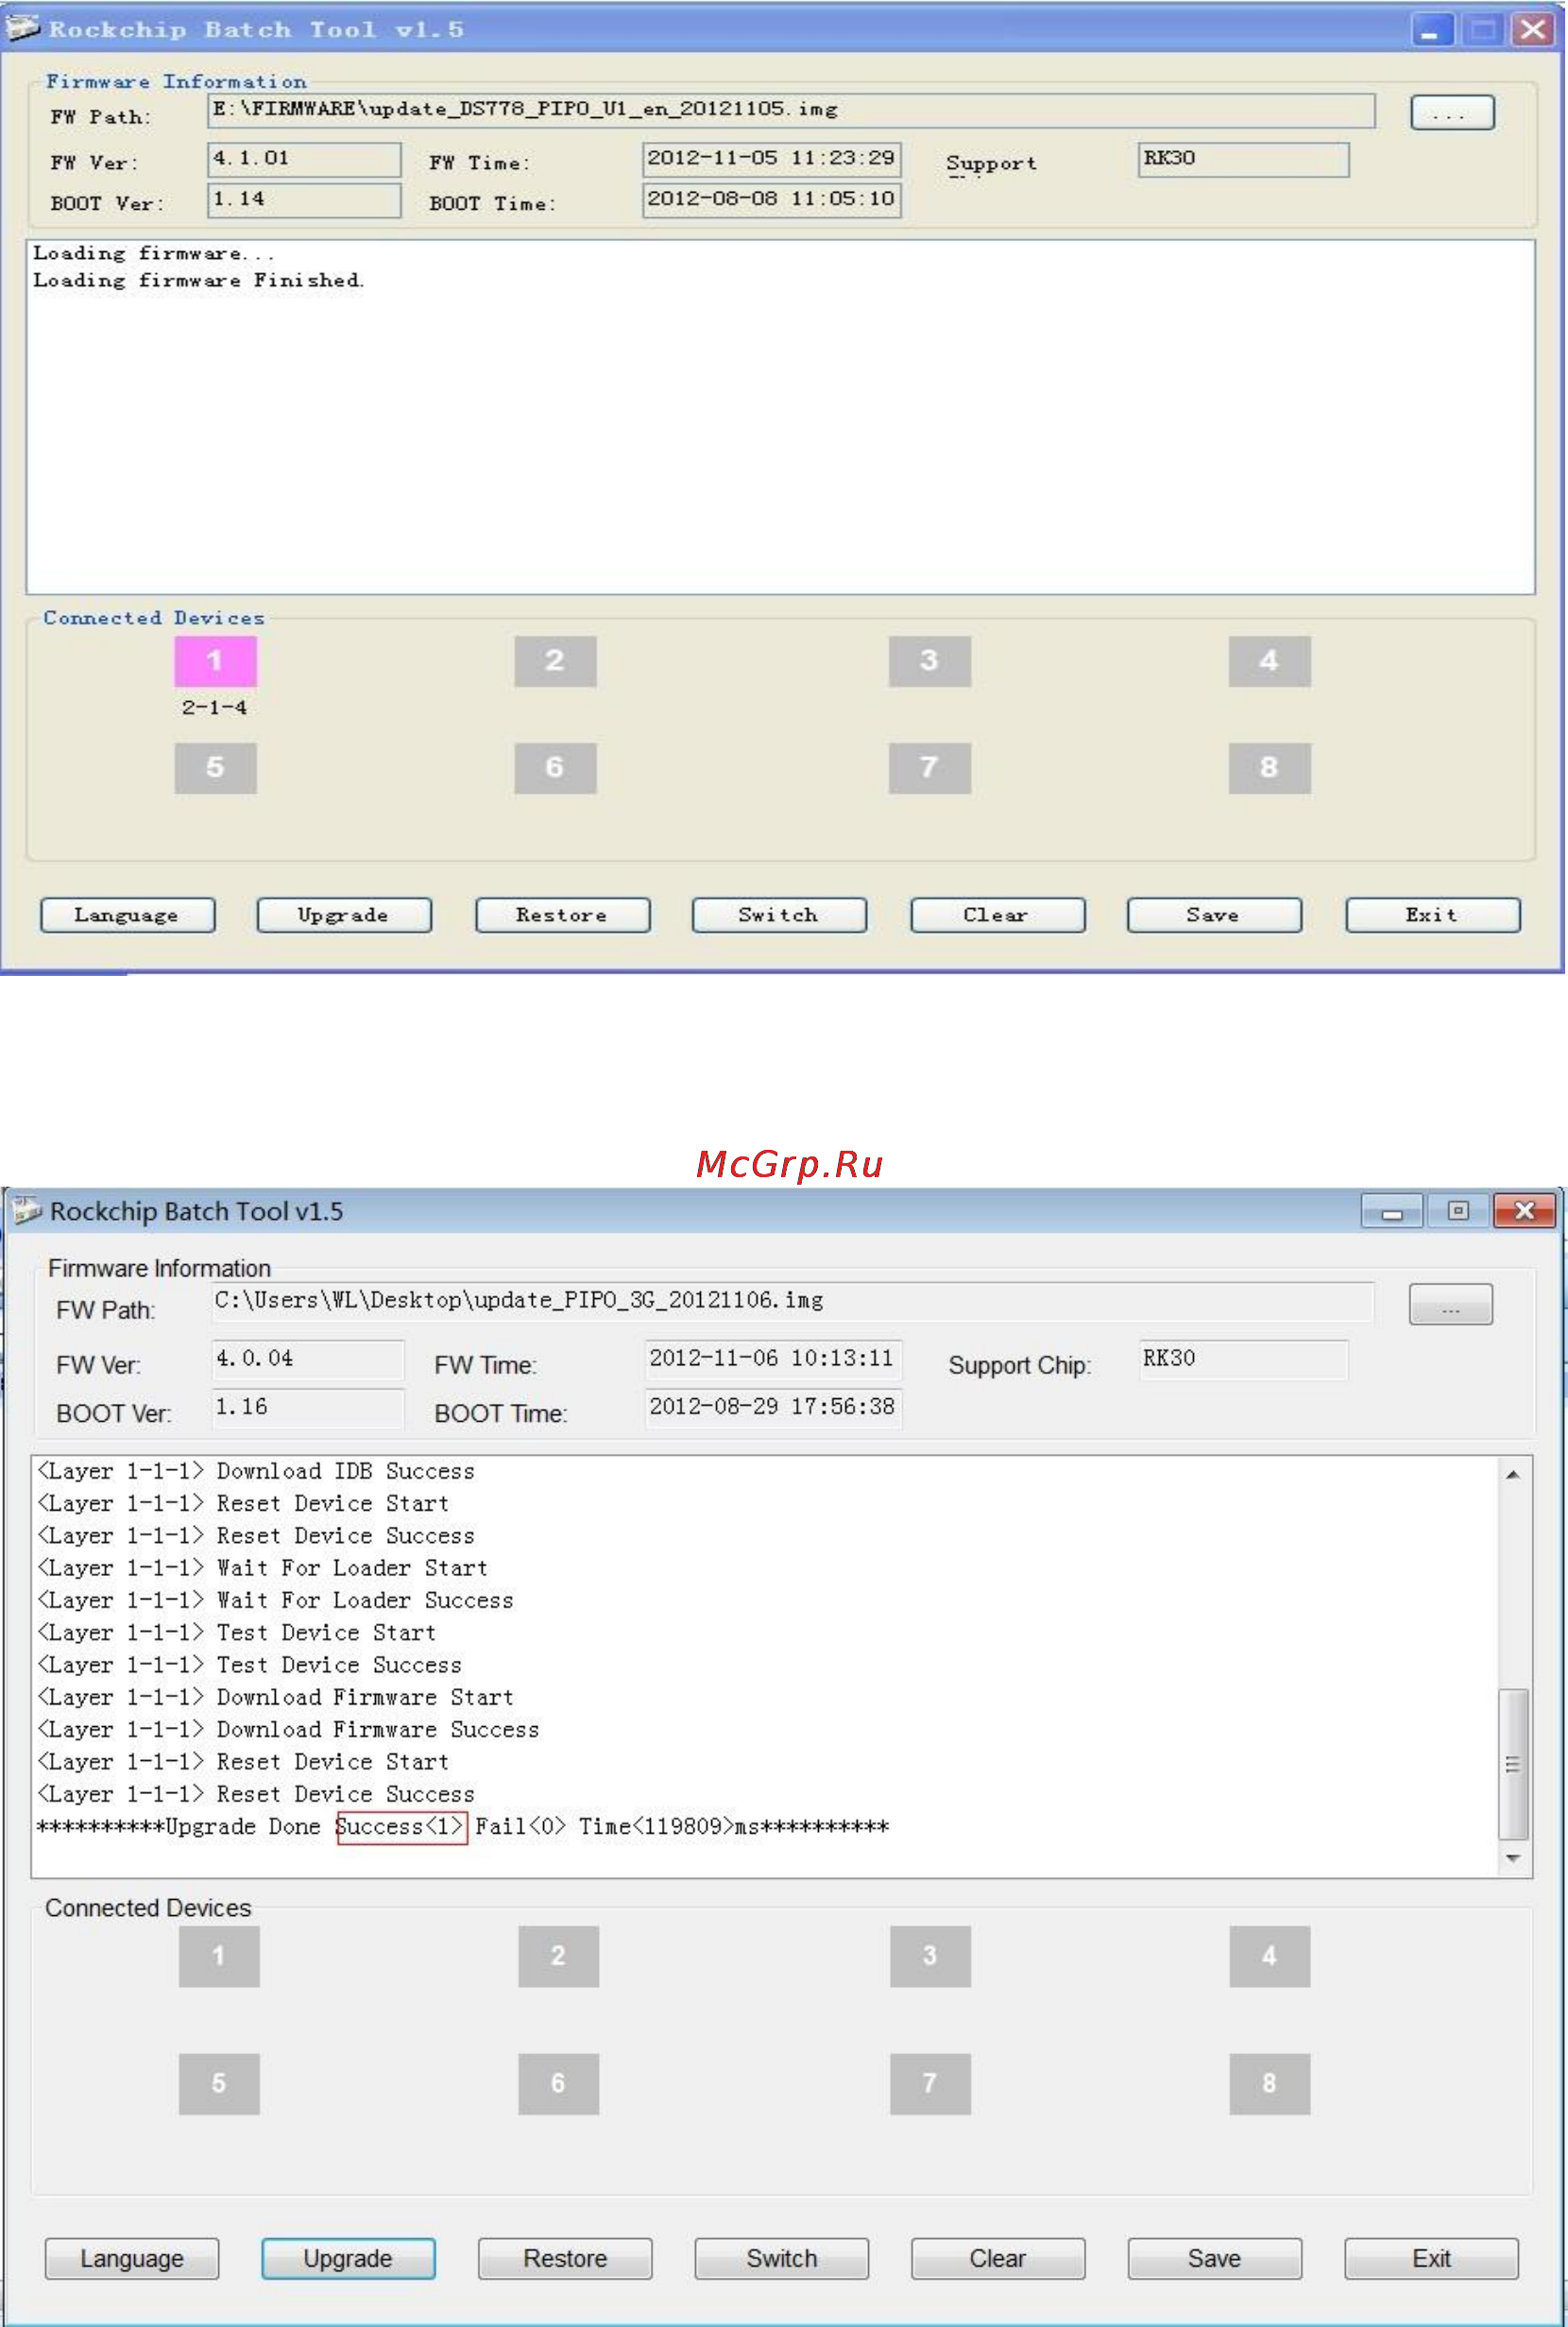Browse for firmware file in upper window
The width and height of the screenshot is (1568, 2327).
1452,112
